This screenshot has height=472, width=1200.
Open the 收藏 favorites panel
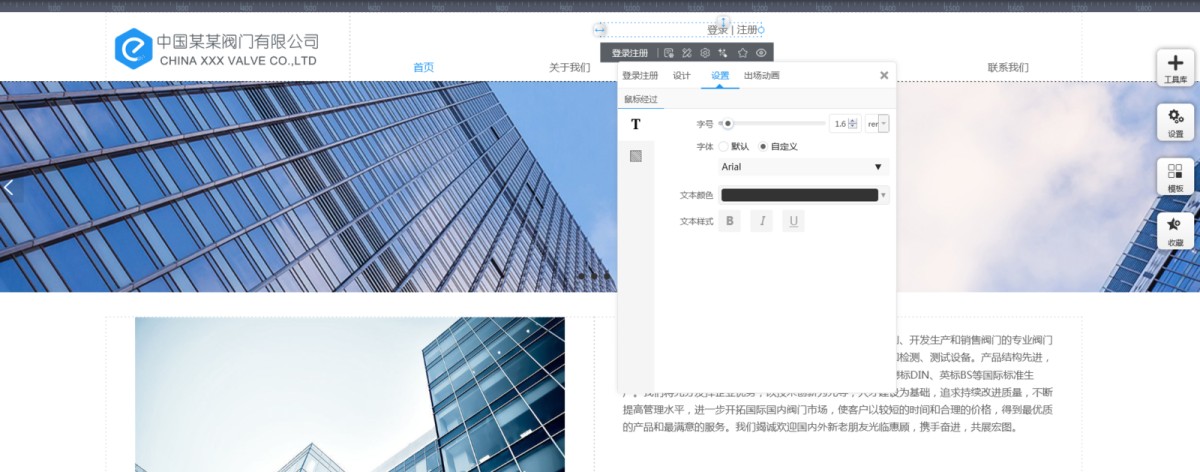(1175, 231)
